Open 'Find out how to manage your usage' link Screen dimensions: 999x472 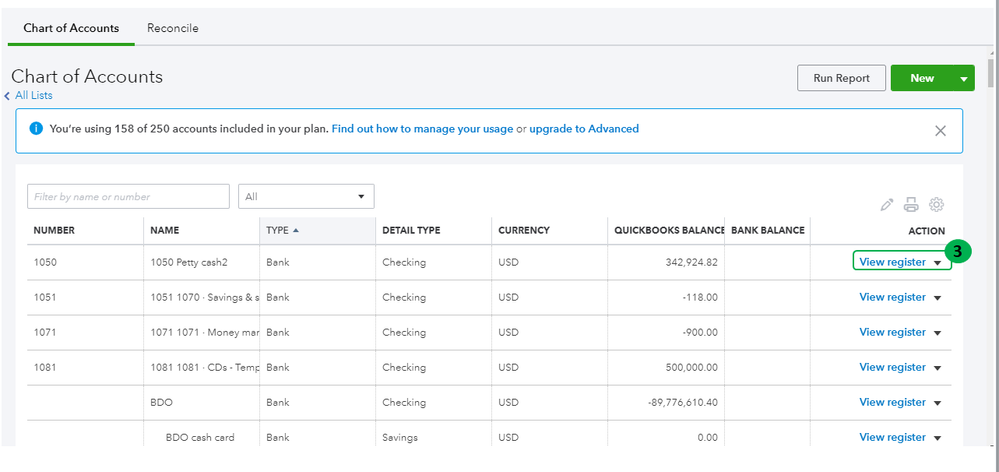click(422, 129)
